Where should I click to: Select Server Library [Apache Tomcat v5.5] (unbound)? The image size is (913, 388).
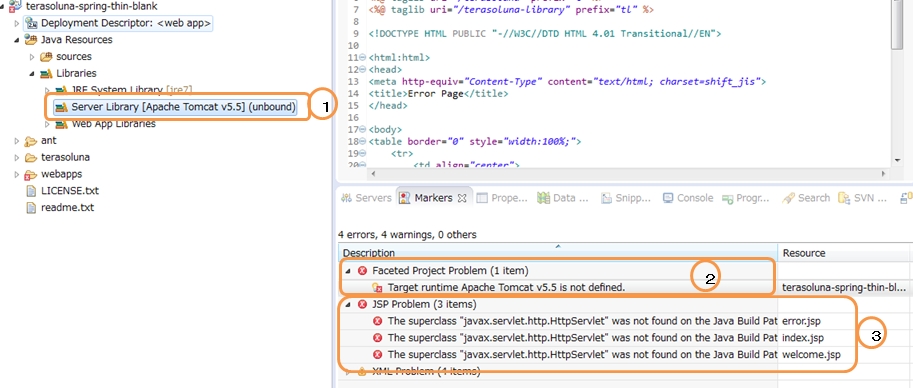183,107
